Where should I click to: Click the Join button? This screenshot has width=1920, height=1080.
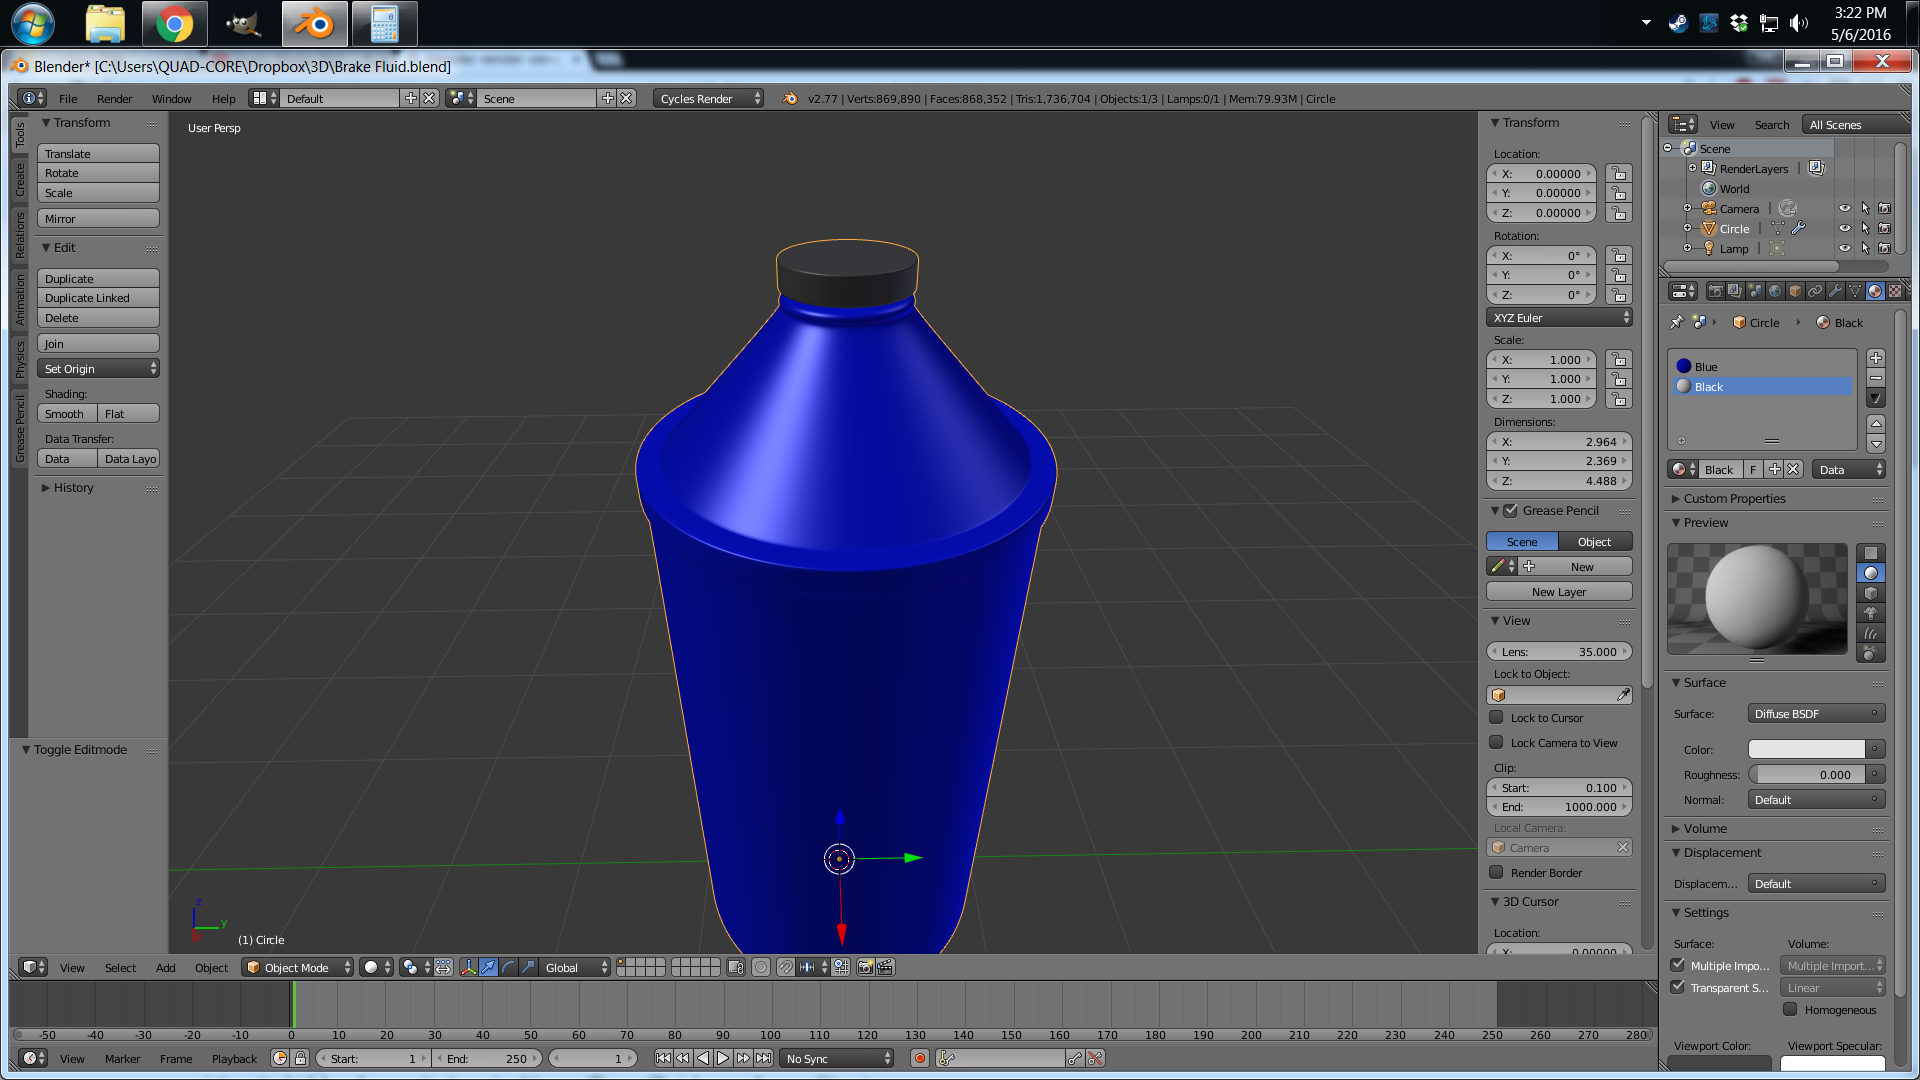click(98, 343)
